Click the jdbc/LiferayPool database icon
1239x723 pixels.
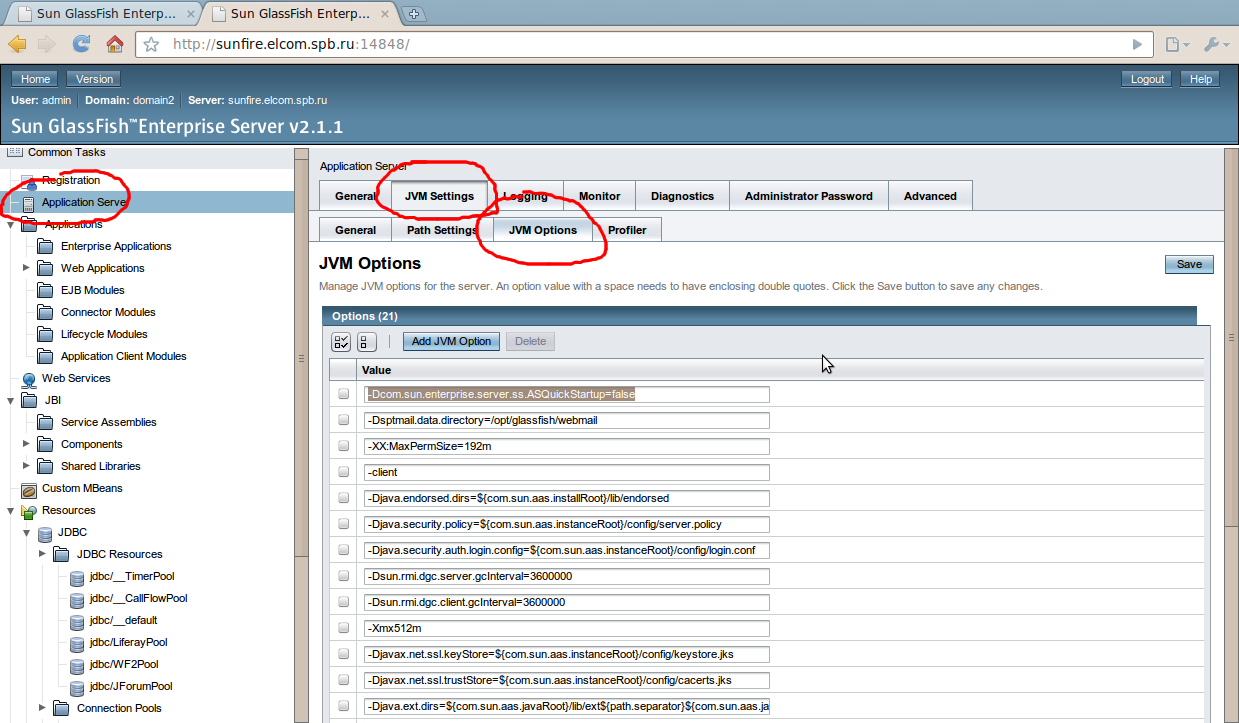pos(77,643)
